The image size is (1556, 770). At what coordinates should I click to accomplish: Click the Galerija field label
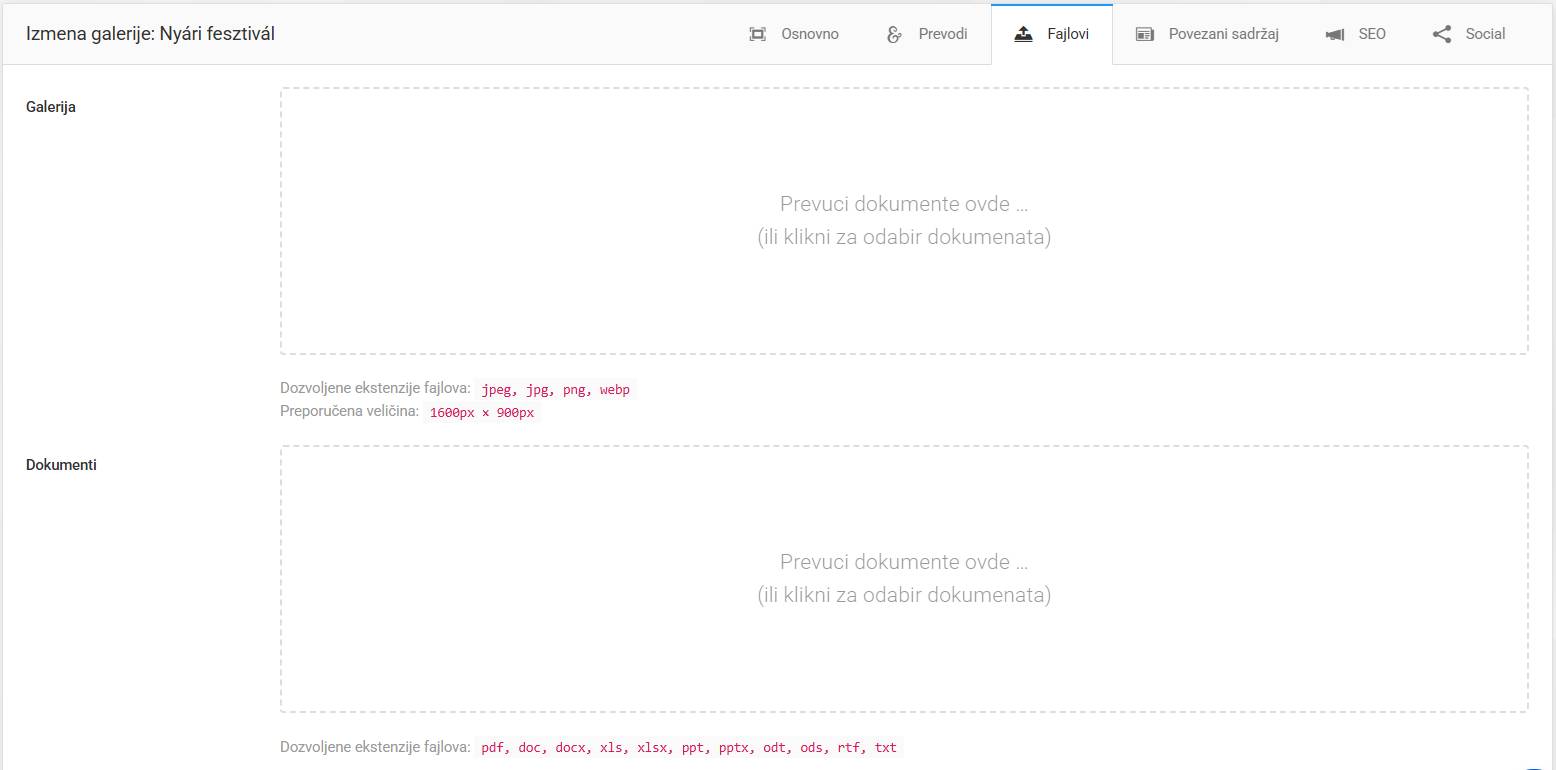[x=51, y=107]
